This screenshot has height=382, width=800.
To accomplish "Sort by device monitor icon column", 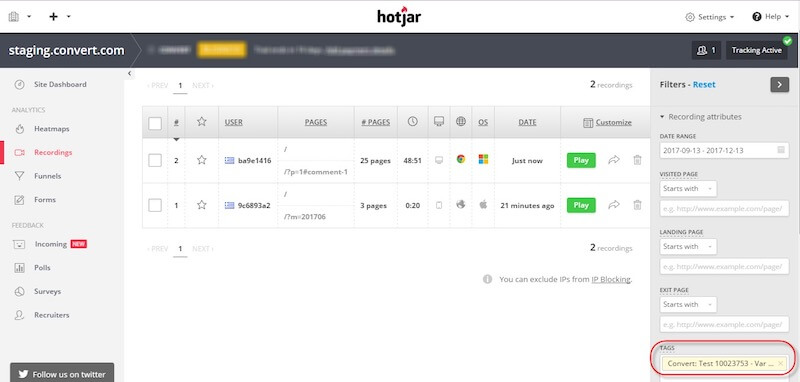I will click(x=439, y=121).
